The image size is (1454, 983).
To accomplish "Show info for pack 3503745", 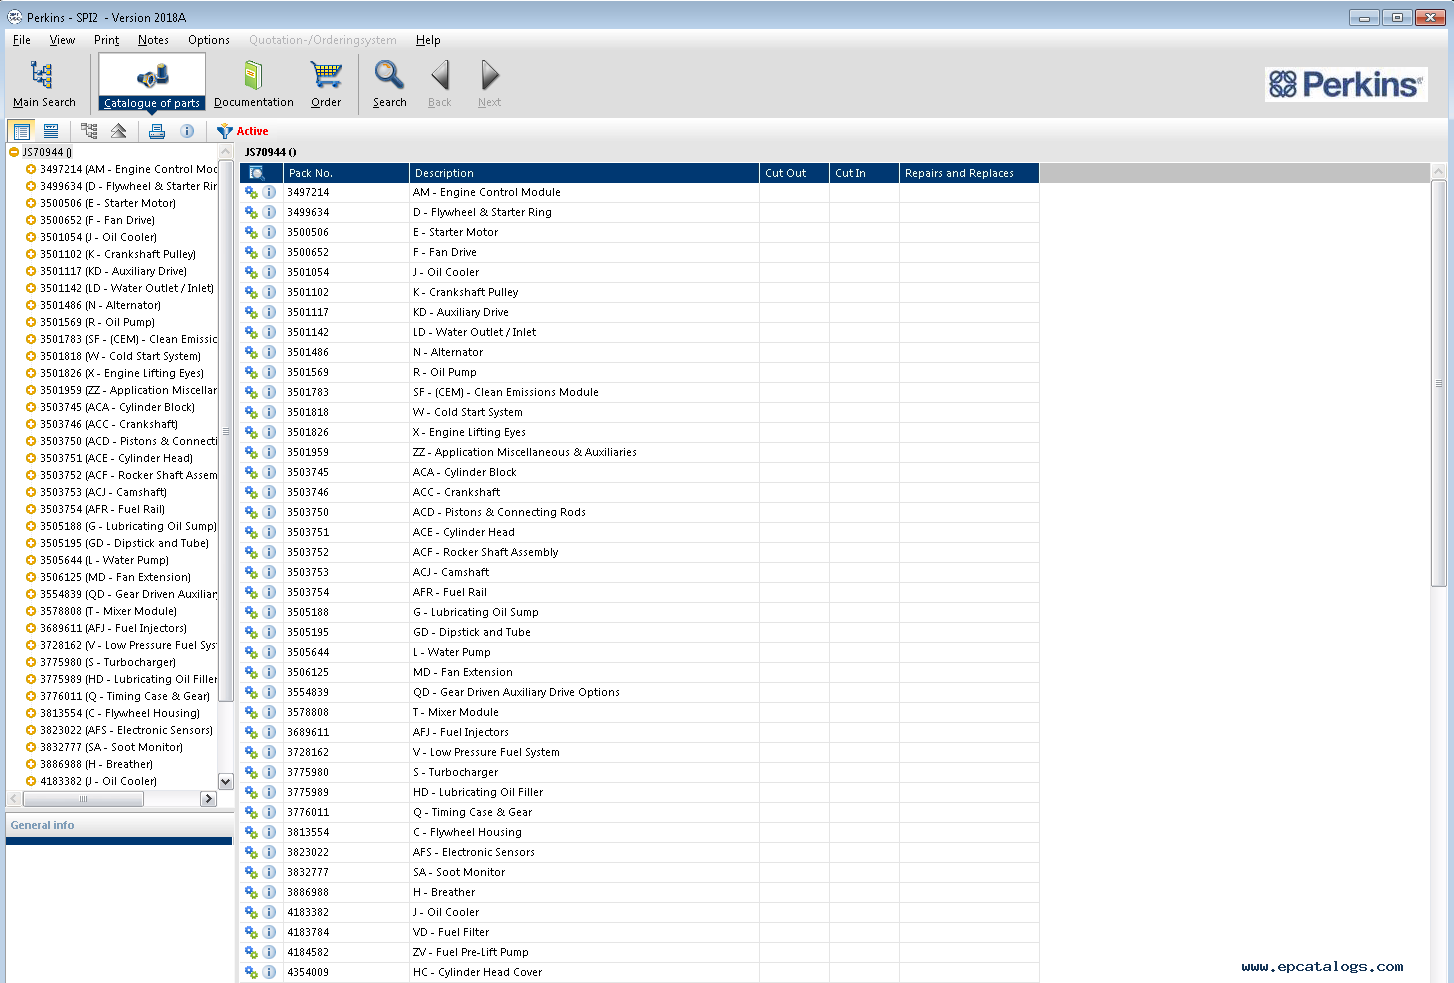I will tap(269, 472).
